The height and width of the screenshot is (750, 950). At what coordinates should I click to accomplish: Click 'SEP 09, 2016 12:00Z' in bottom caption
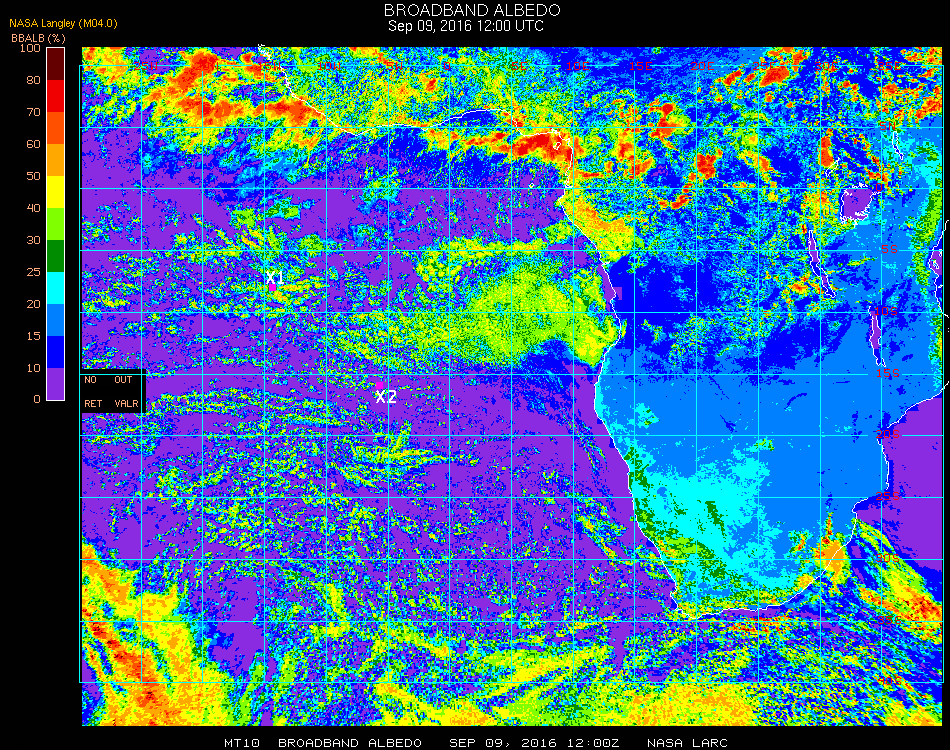coord(534,743)
